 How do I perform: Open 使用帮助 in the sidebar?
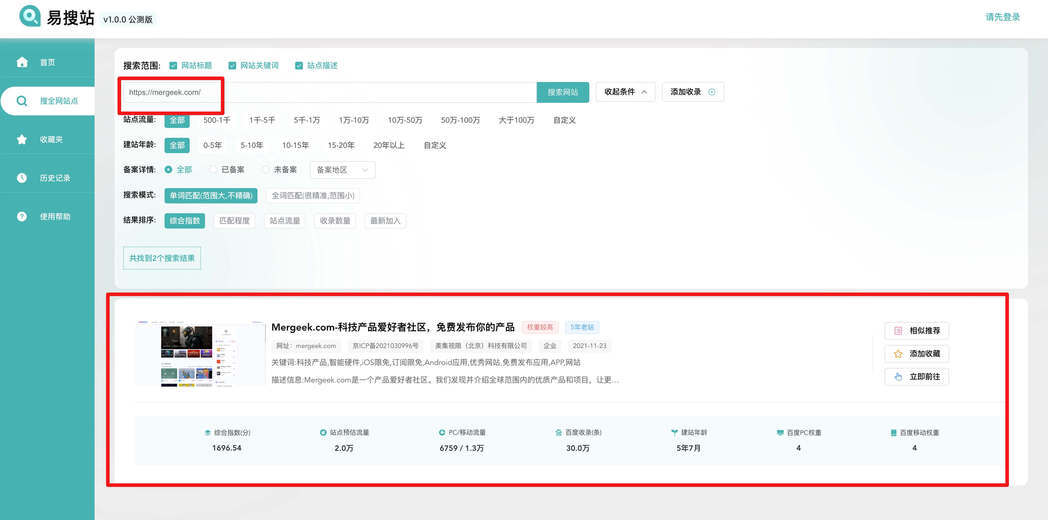point(47,217)
